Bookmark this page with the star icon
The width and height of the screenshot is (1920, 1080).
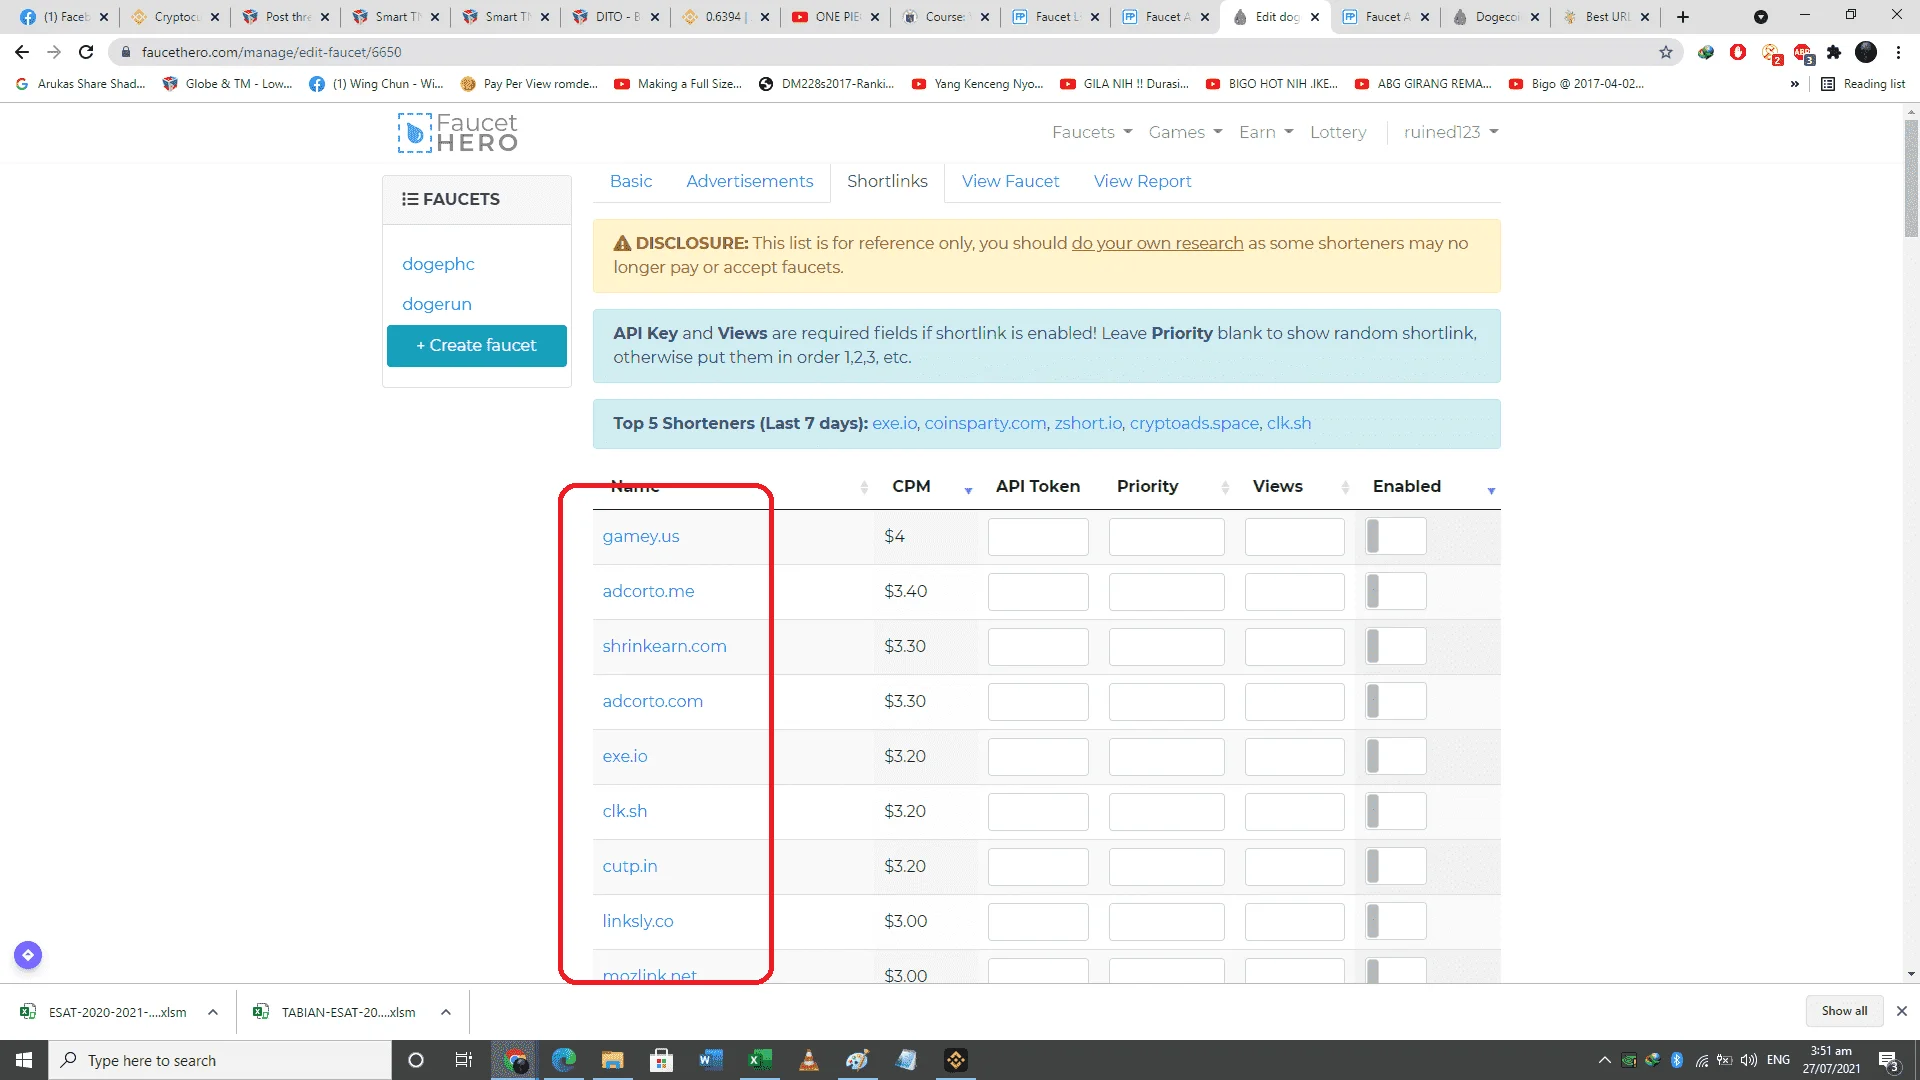click(1666, 52)
